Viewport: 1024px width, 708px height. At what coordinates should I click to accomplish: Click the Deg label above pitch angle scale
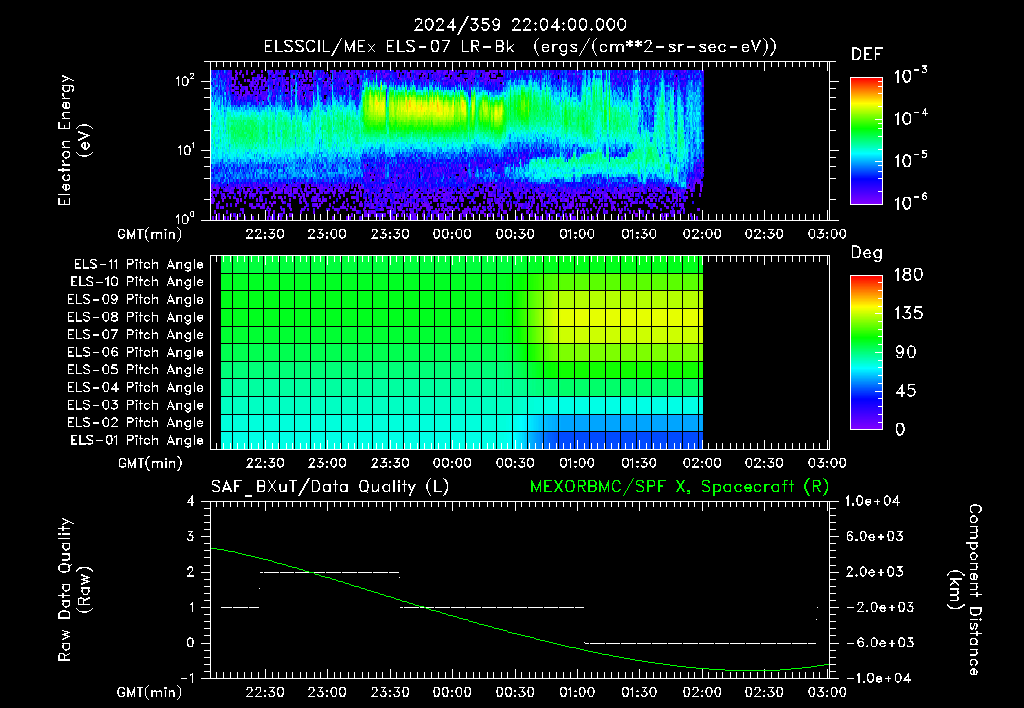867,253
